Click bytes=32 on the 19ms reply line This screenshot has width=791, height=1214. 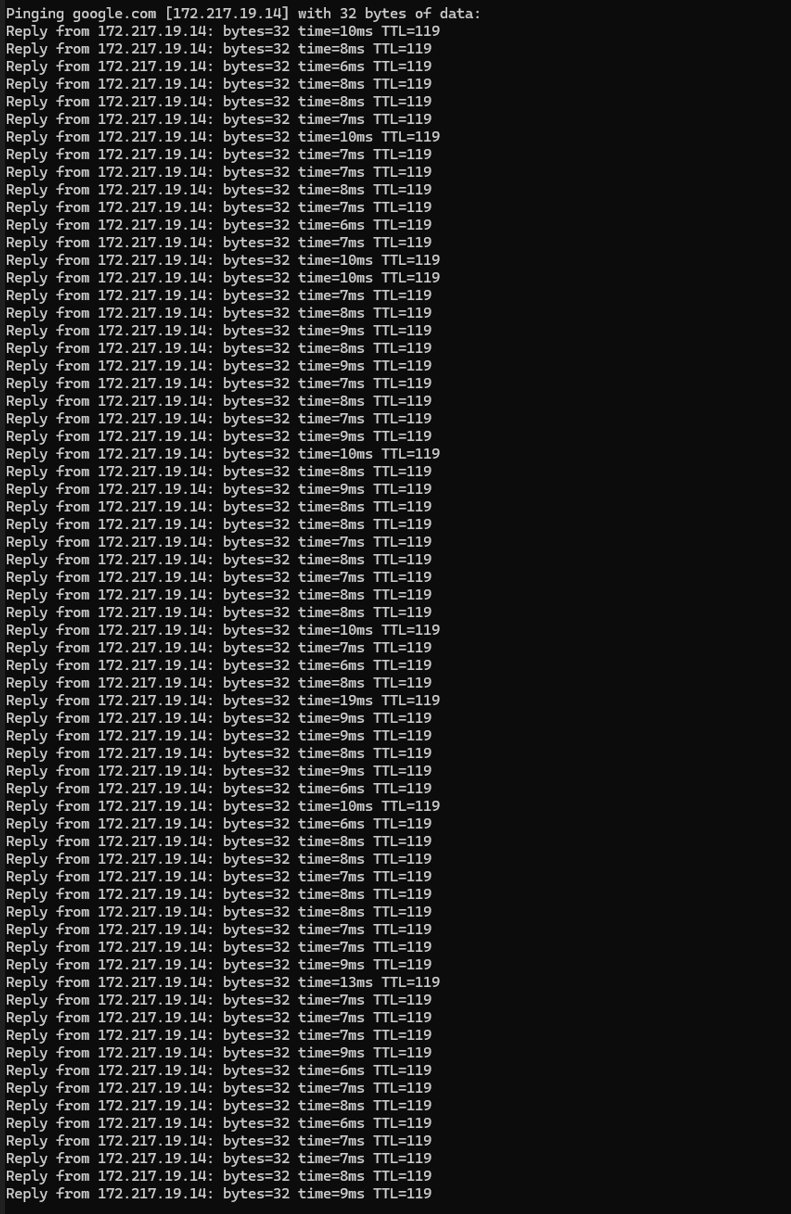(x=256, y=700)
